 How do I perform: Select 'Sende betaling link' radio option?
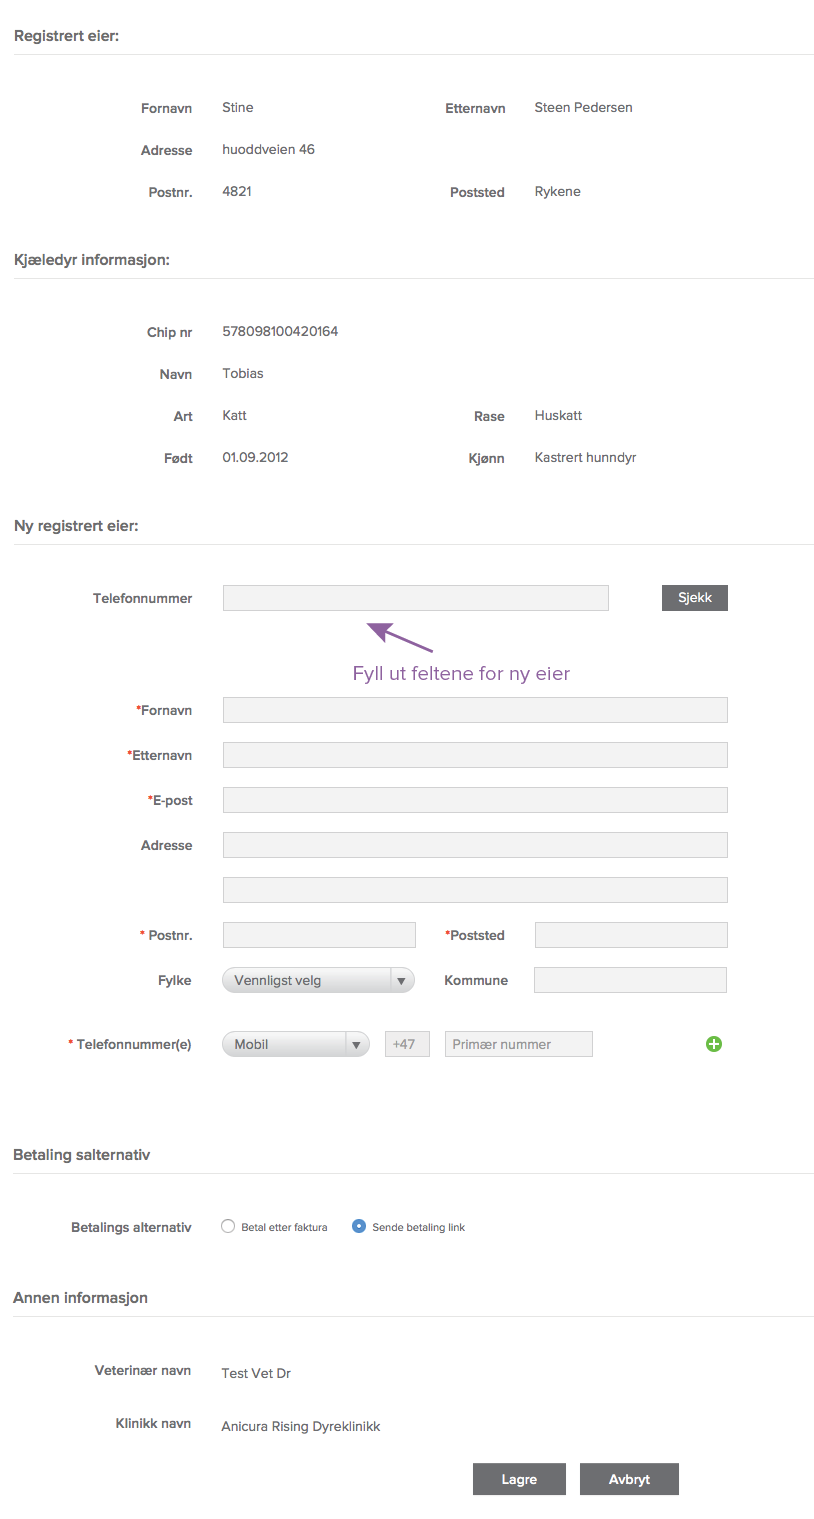[x=359, y=1227]
